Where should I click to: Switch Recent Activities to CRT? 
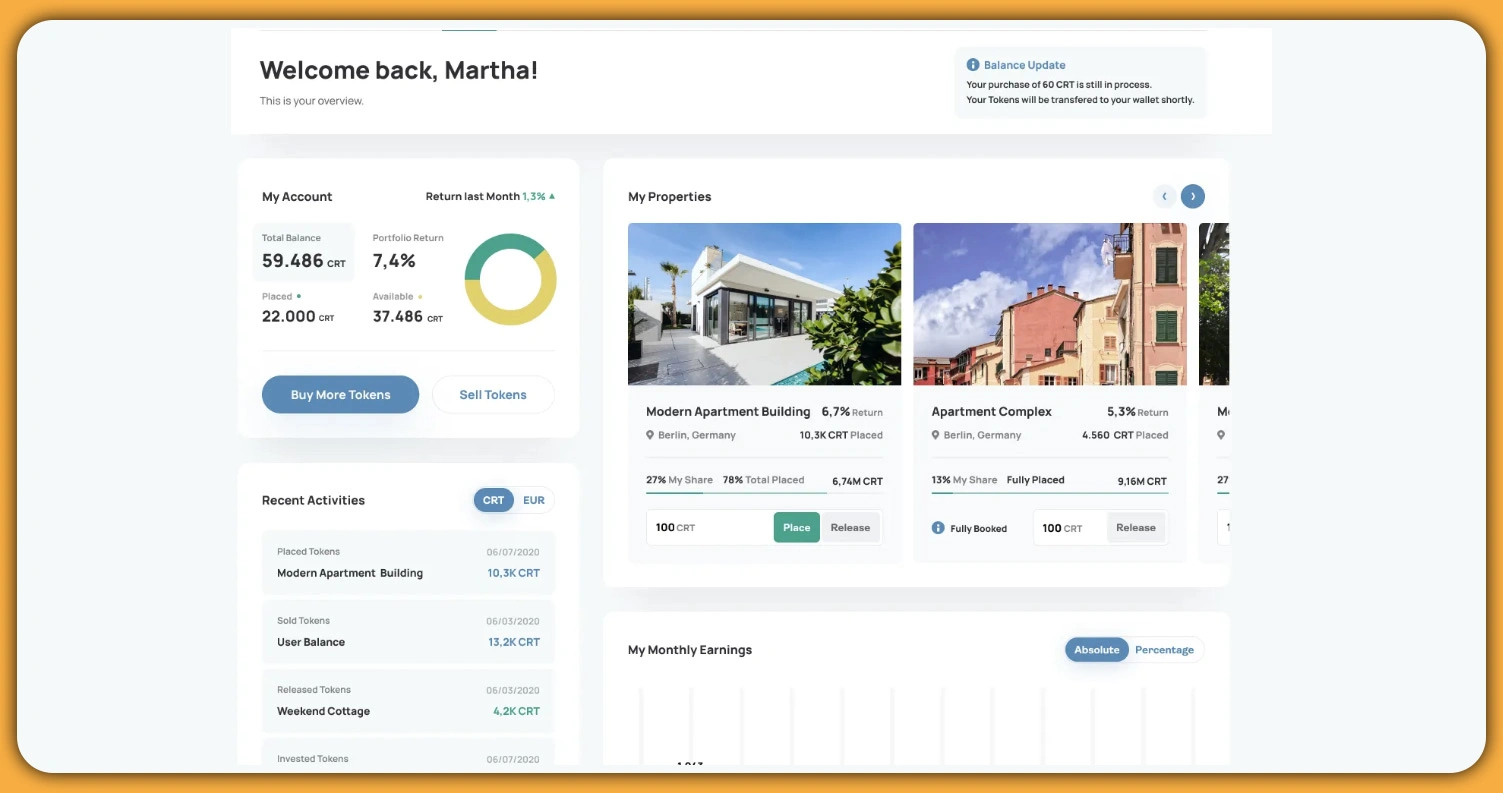tap(493, 500)
